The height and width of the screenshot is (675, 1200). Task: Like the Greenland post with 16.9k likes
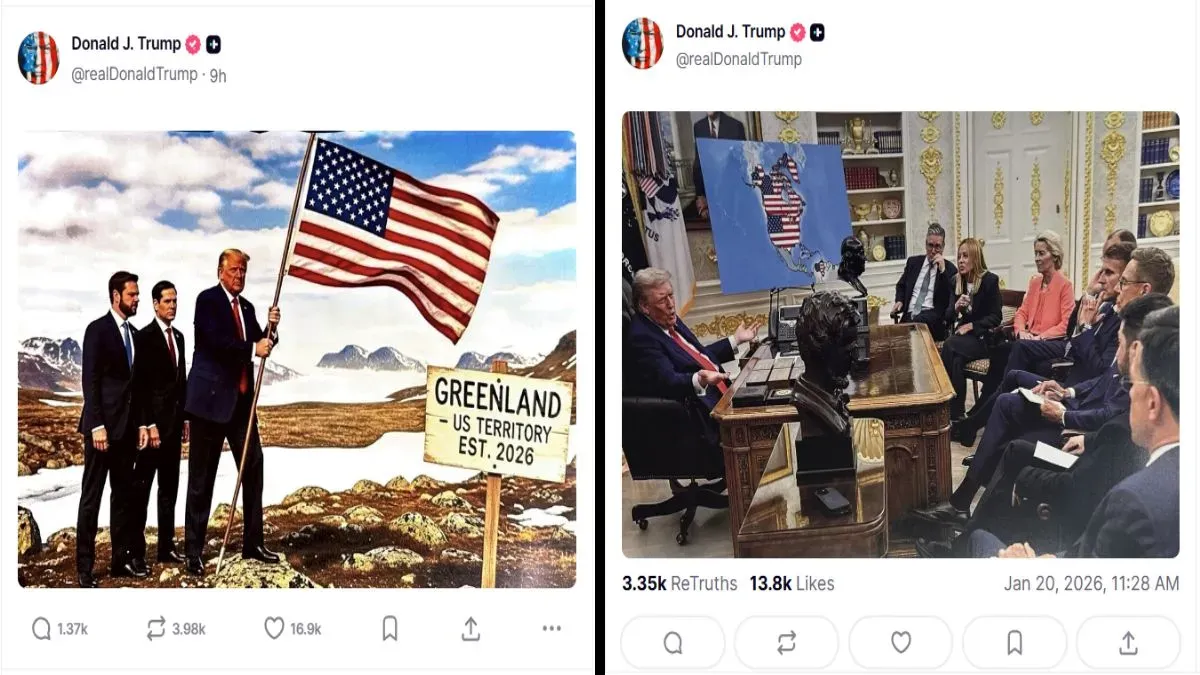[x=292, y=628]
